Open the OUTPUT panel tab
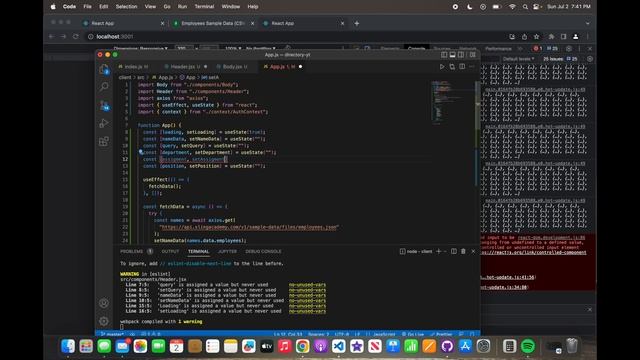Screen dimensions: 640x360 [x=170, y=251]
